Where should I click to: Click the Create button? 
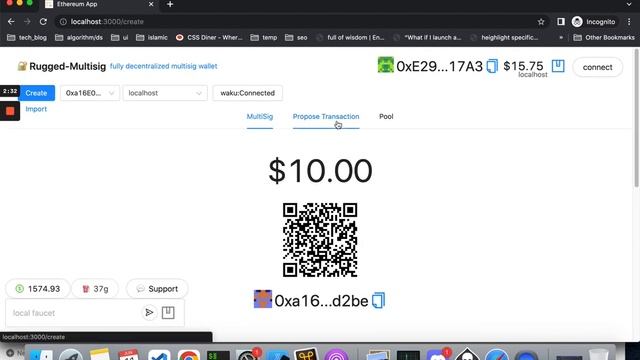pos(36,93)
